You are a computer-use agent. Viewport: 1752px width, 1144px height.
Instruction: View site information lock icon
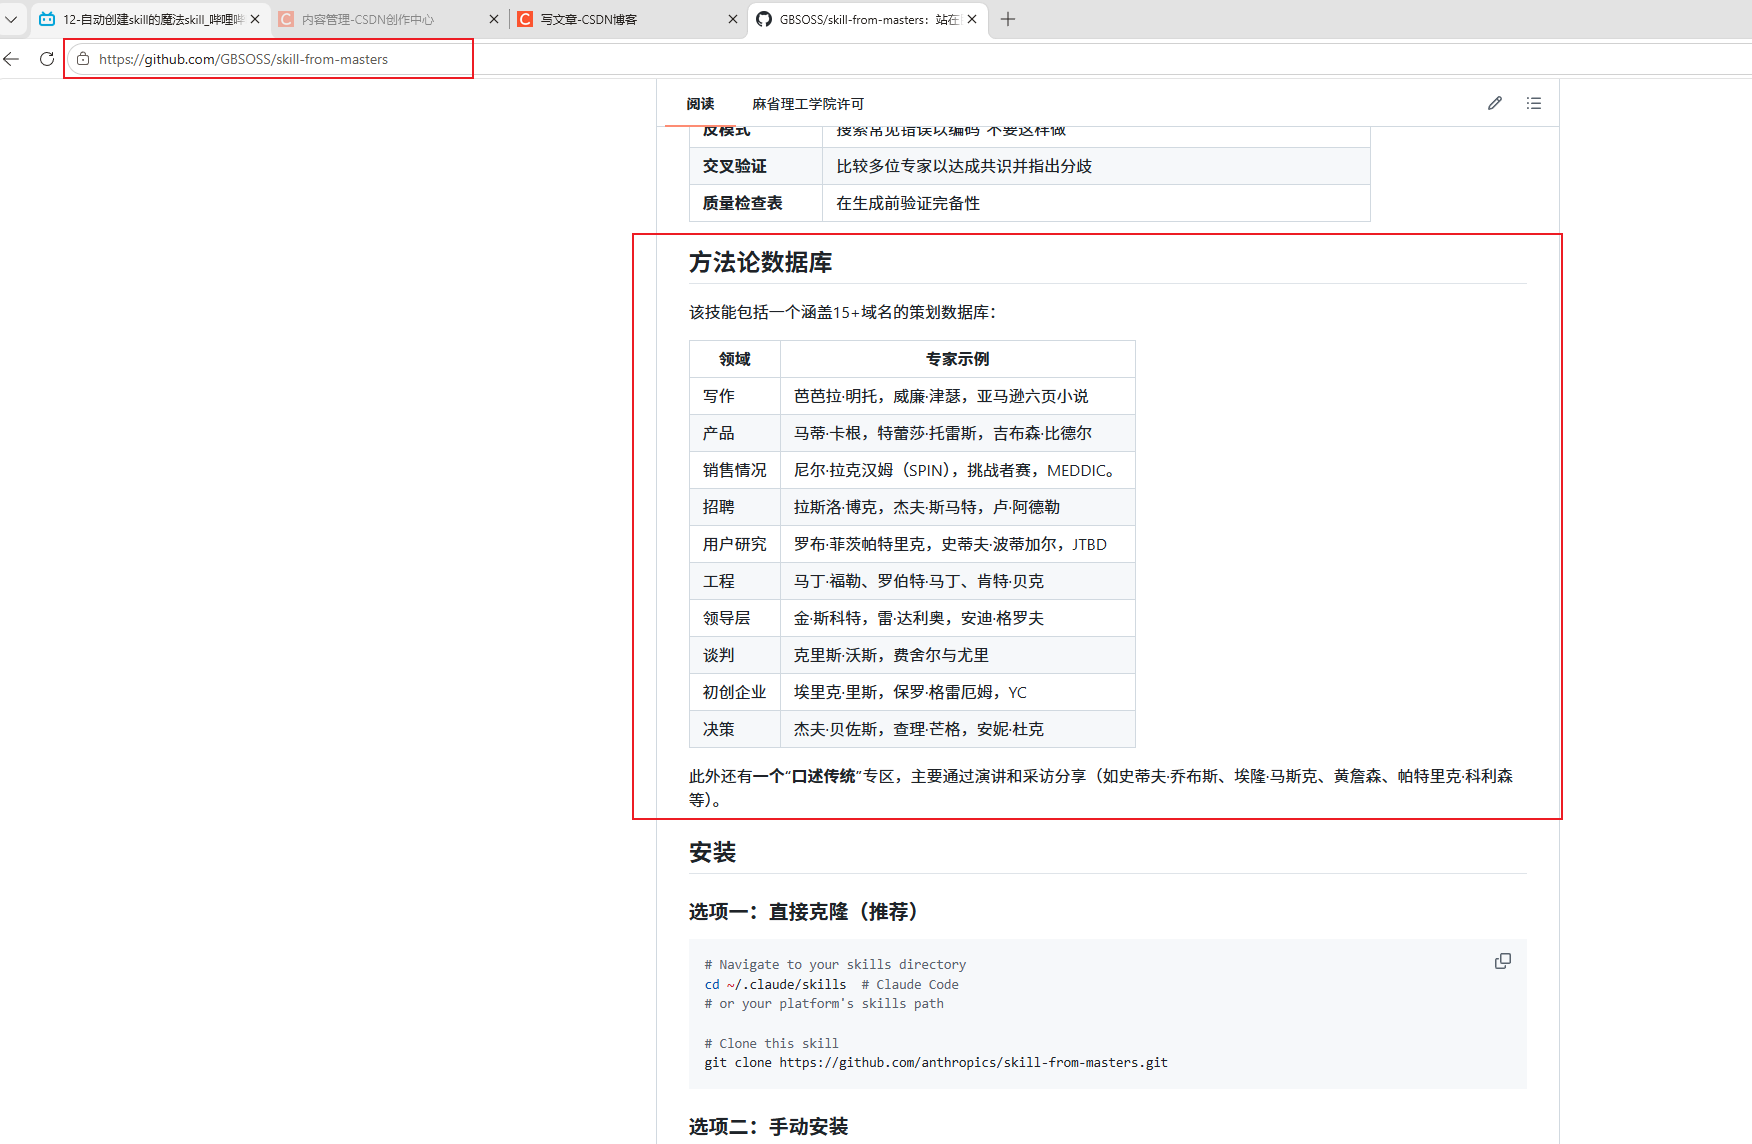pos(83,59)
